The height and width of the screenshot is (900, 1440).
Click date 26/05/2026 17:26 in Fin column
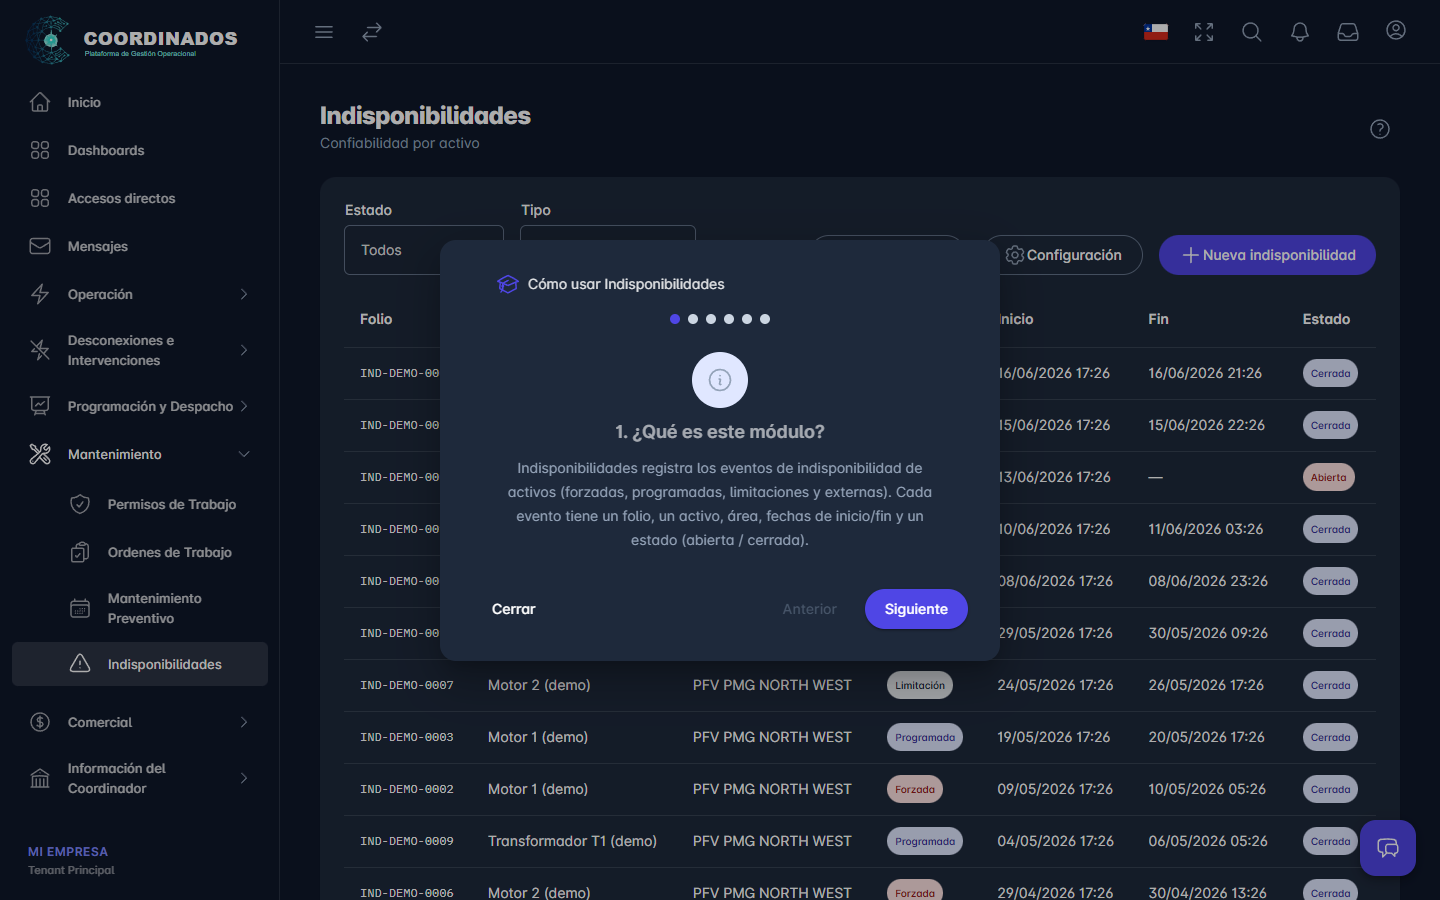1206,685
